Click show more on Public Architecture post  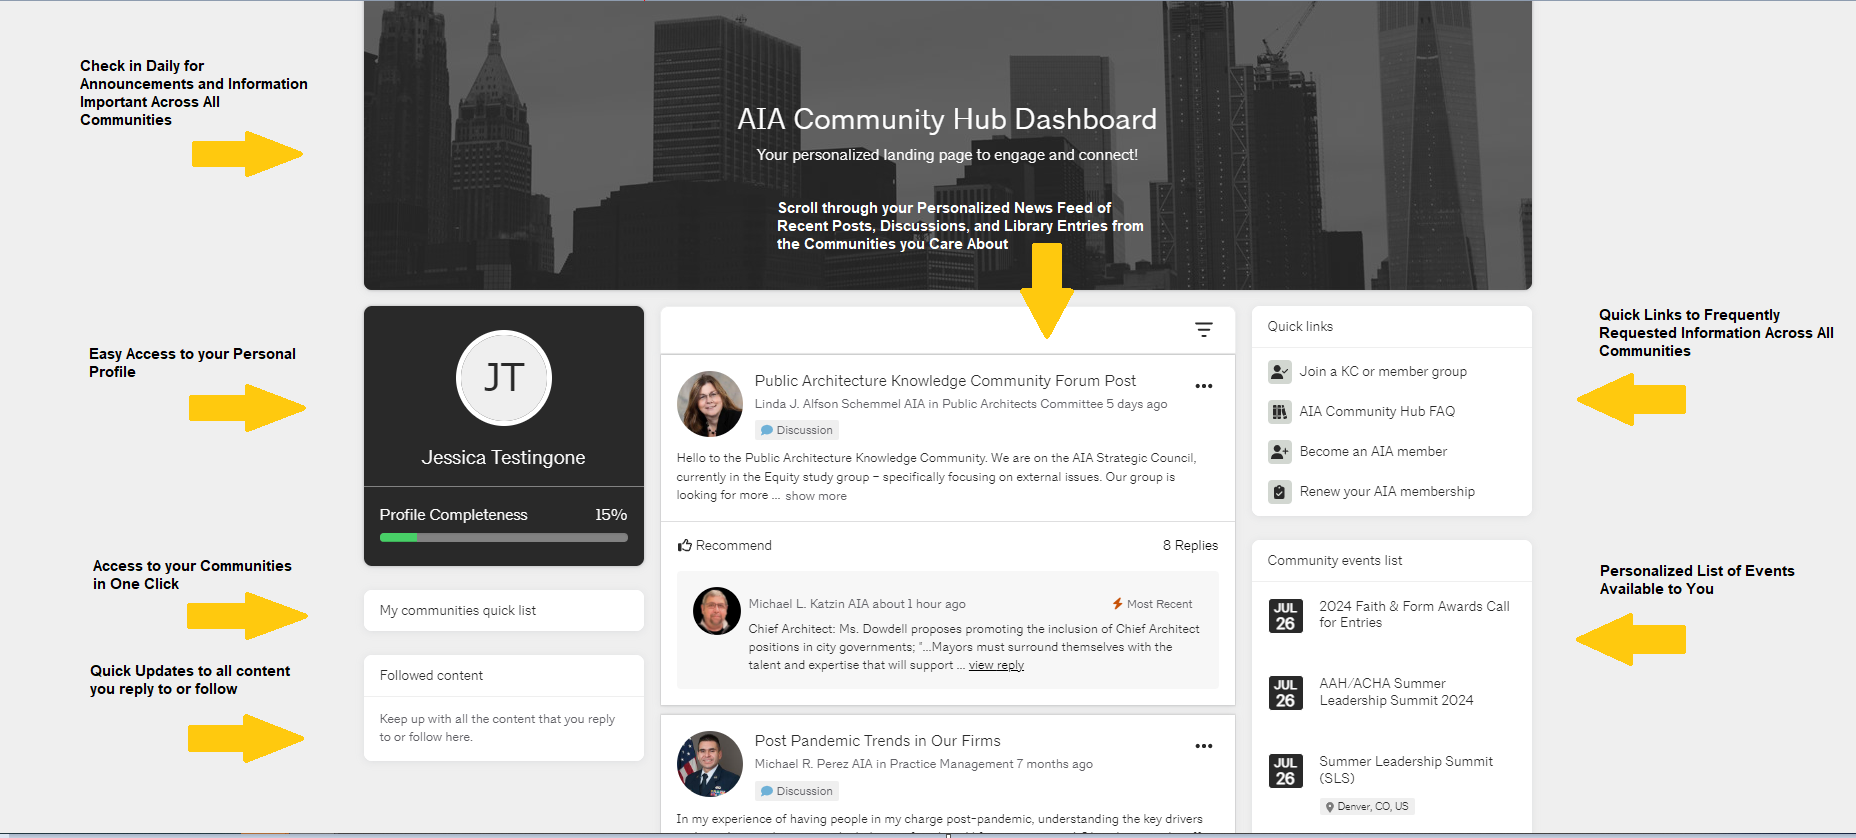click(x=816, y=496)
